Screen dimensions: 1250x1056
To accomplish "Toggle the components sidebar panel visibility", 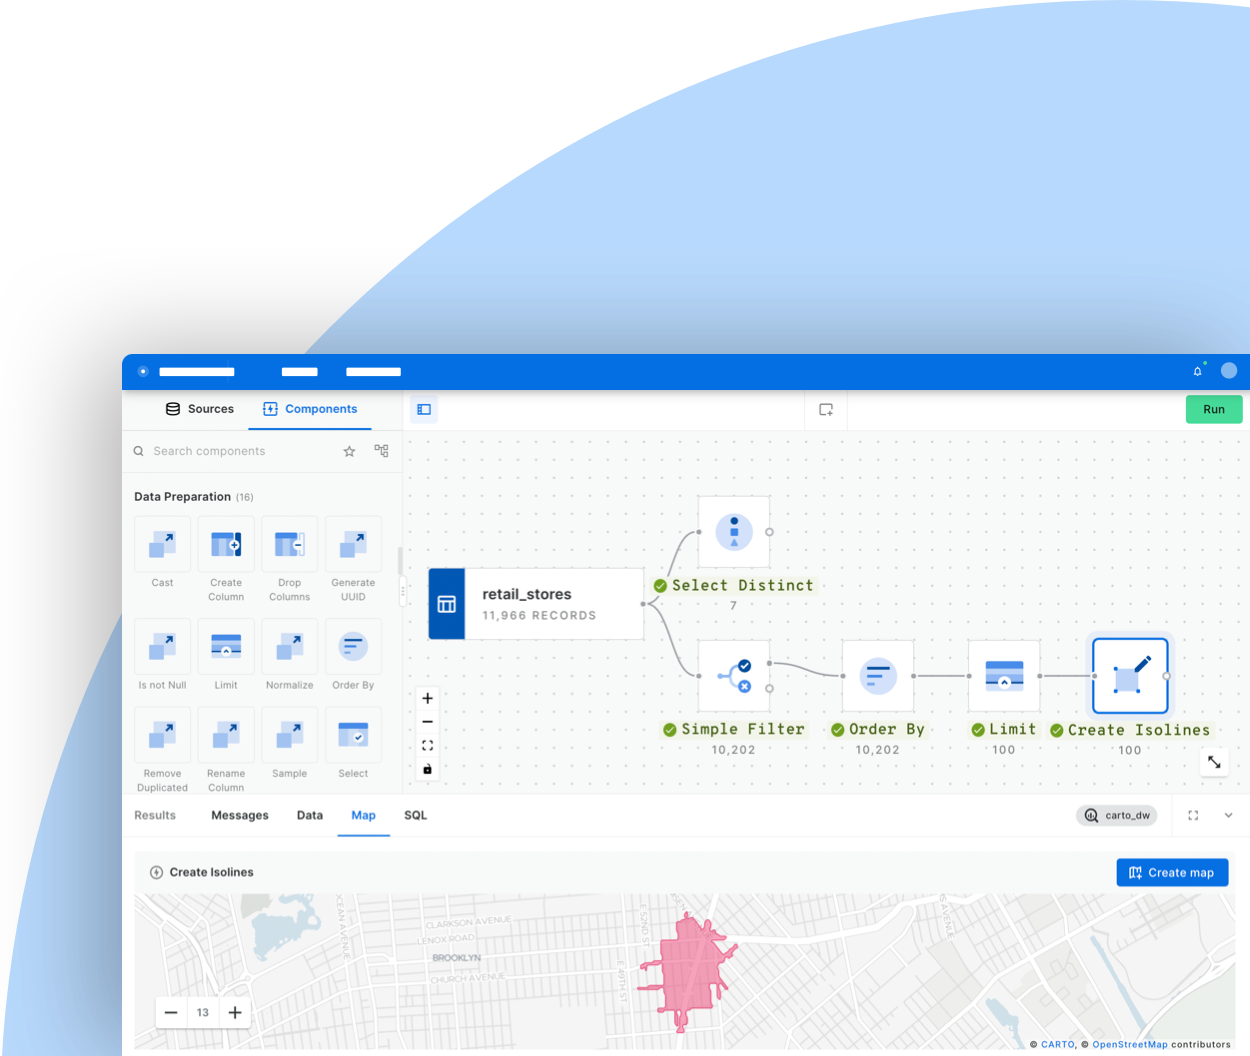I will coord(423,409).
